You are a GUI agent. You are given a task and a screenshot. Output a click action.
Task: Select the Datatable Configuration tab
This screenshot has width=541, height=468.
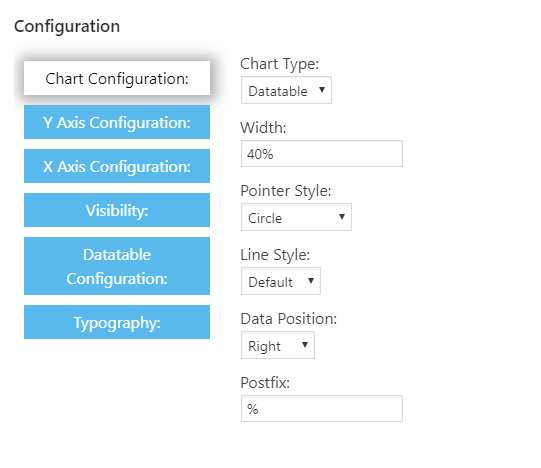[x=117, y=266]
